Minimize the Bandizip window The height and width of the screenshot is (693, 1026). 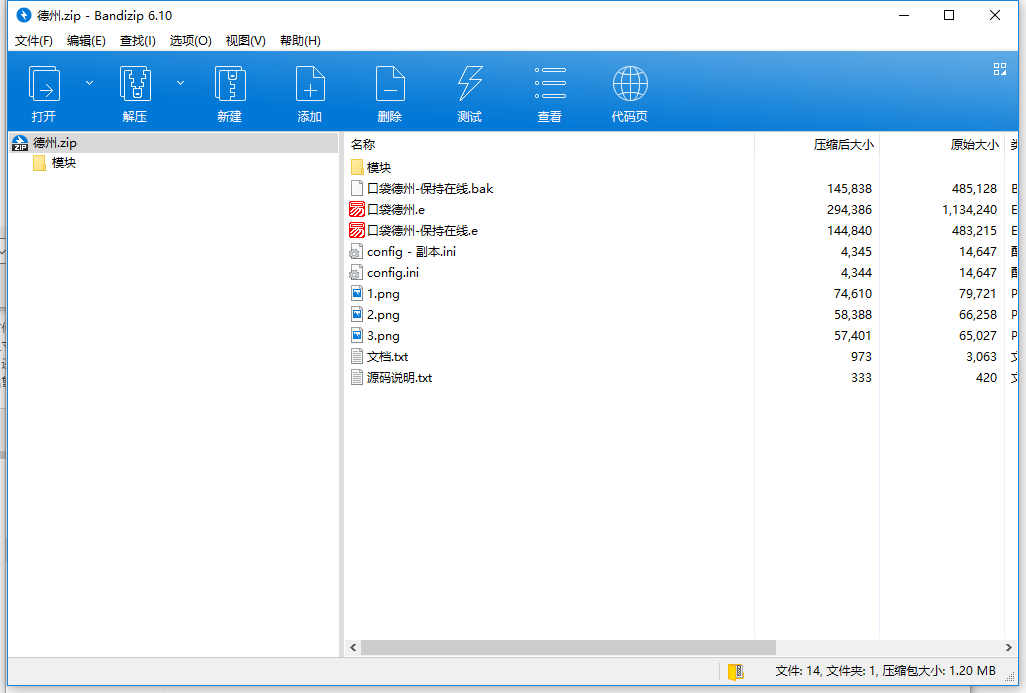pyautogui.click(x=904, y=15)
